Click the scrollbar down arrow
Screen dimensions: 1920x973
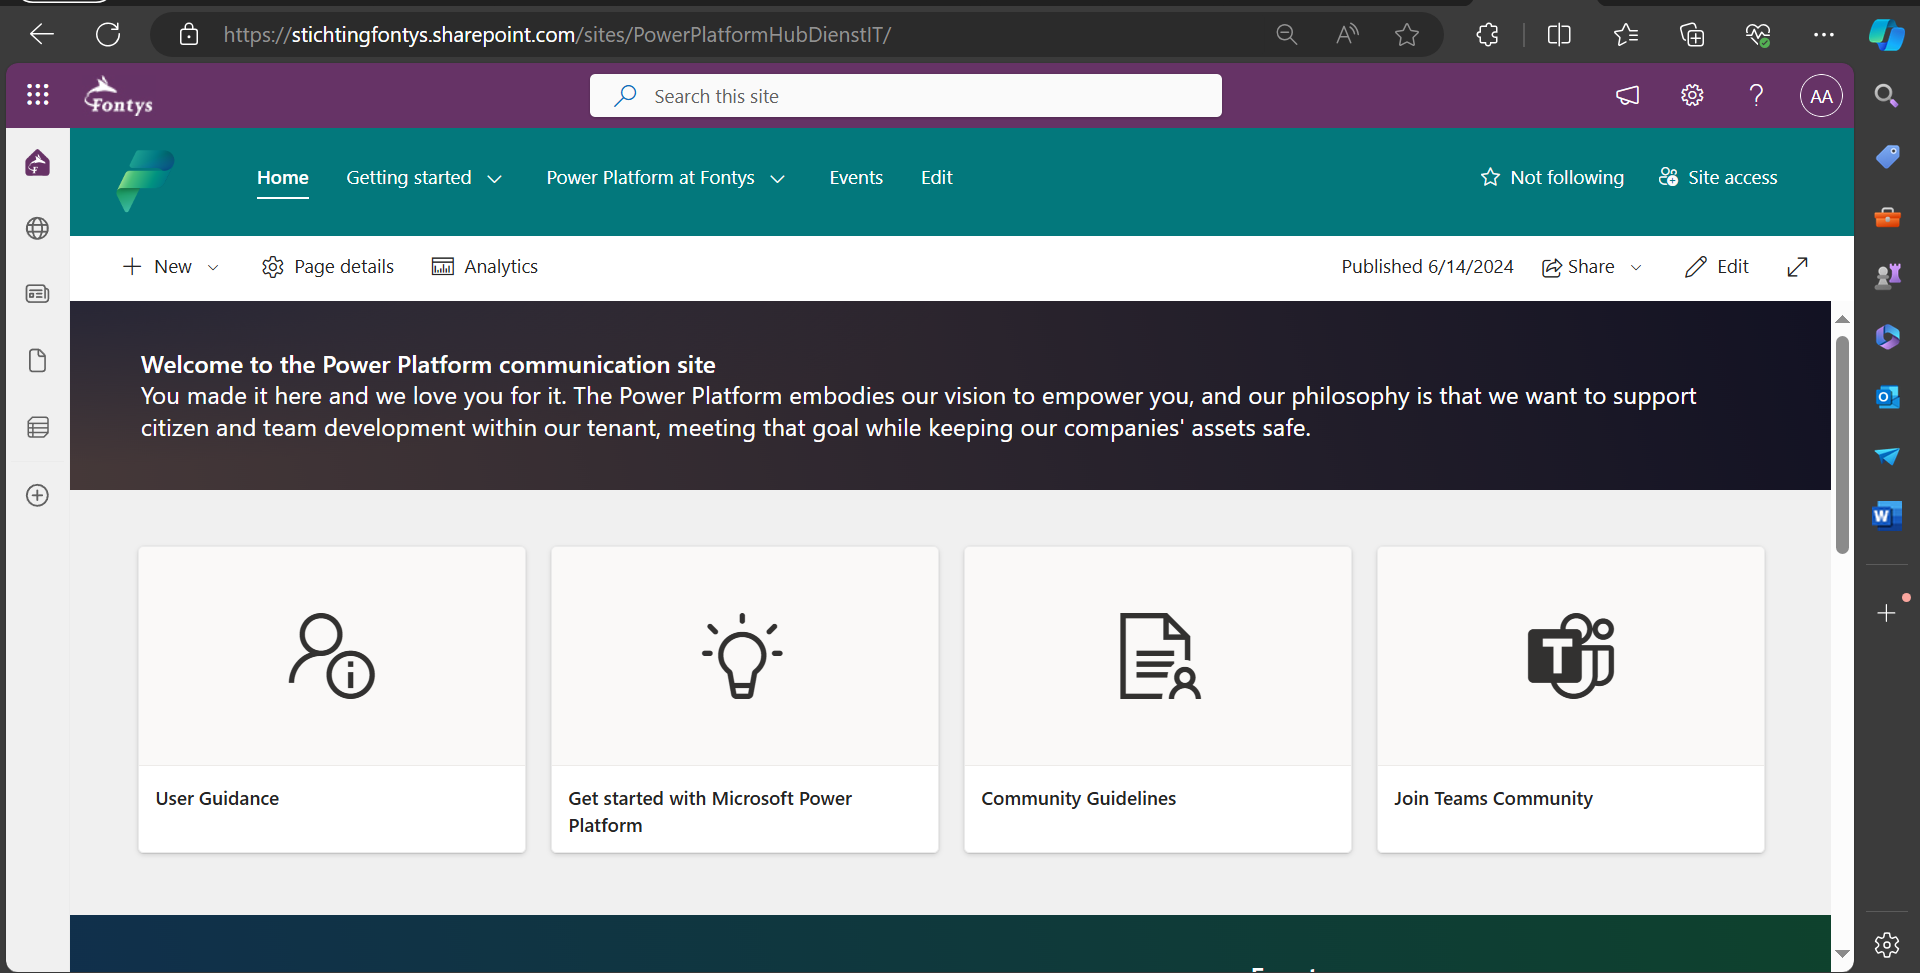[1842, 953]
